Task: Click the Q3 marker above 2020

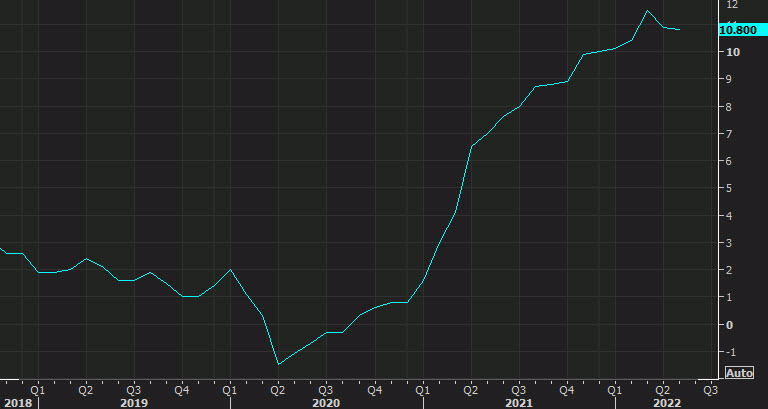Action: pyautogui.click(x=325, y=390)
